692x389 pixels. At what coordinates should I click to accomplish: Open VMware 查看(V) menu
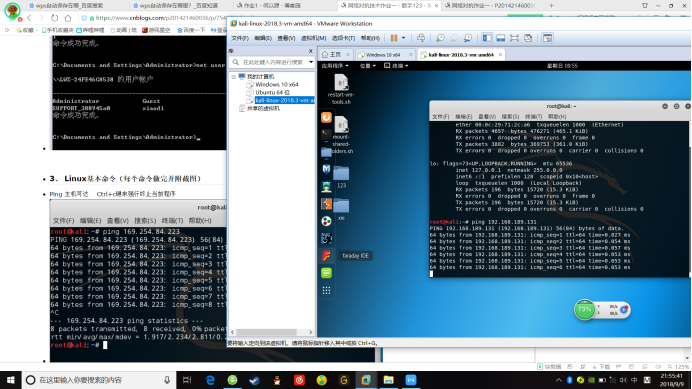point(286,38)
